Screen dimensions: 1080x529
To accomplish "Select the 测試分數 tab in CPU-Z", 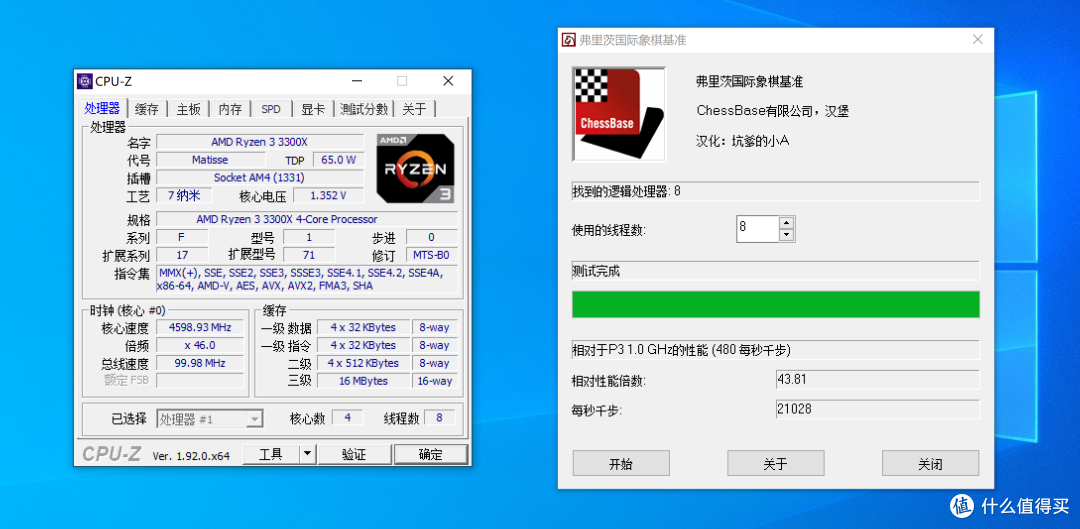I will [x=364, y=109].
